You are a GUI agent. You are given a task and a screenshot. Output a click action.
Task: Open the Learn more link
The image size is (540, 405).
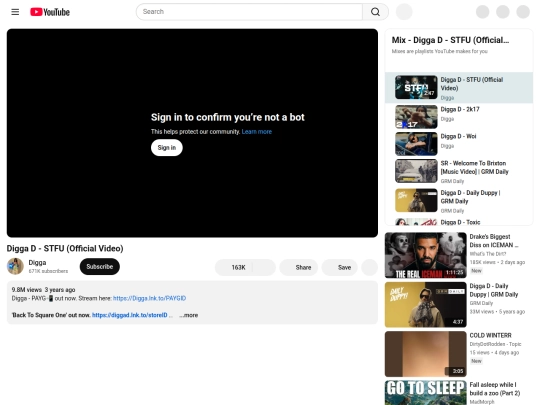[257, 132]
